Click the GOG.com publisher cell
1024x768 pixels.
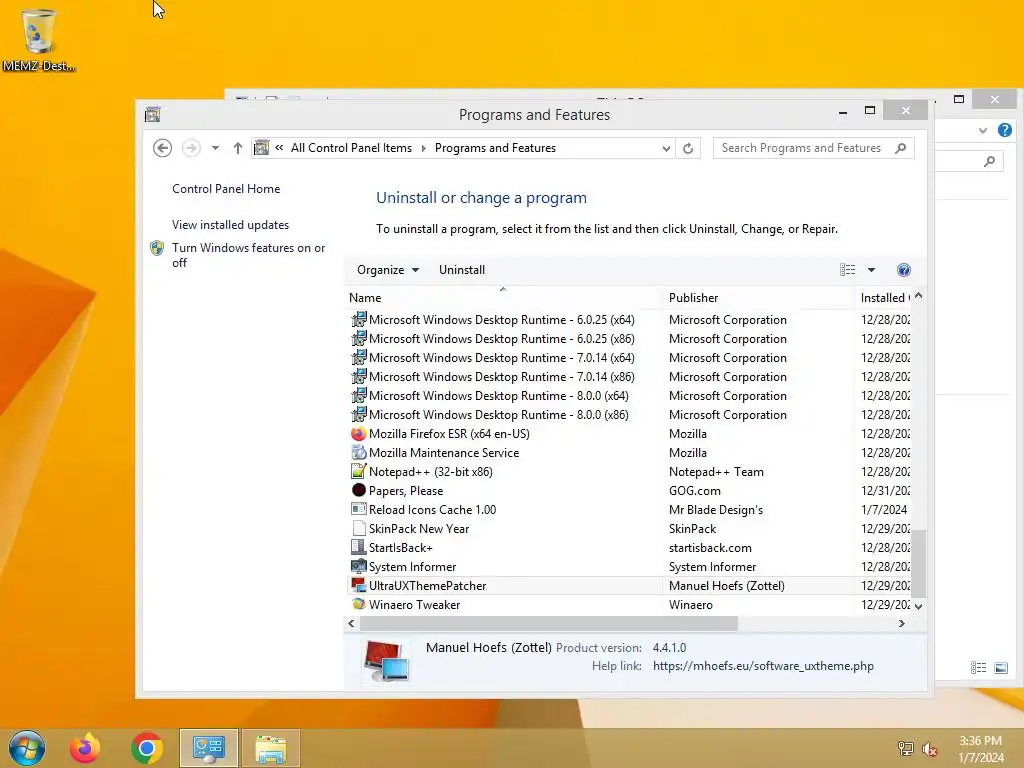pos(695,490)
